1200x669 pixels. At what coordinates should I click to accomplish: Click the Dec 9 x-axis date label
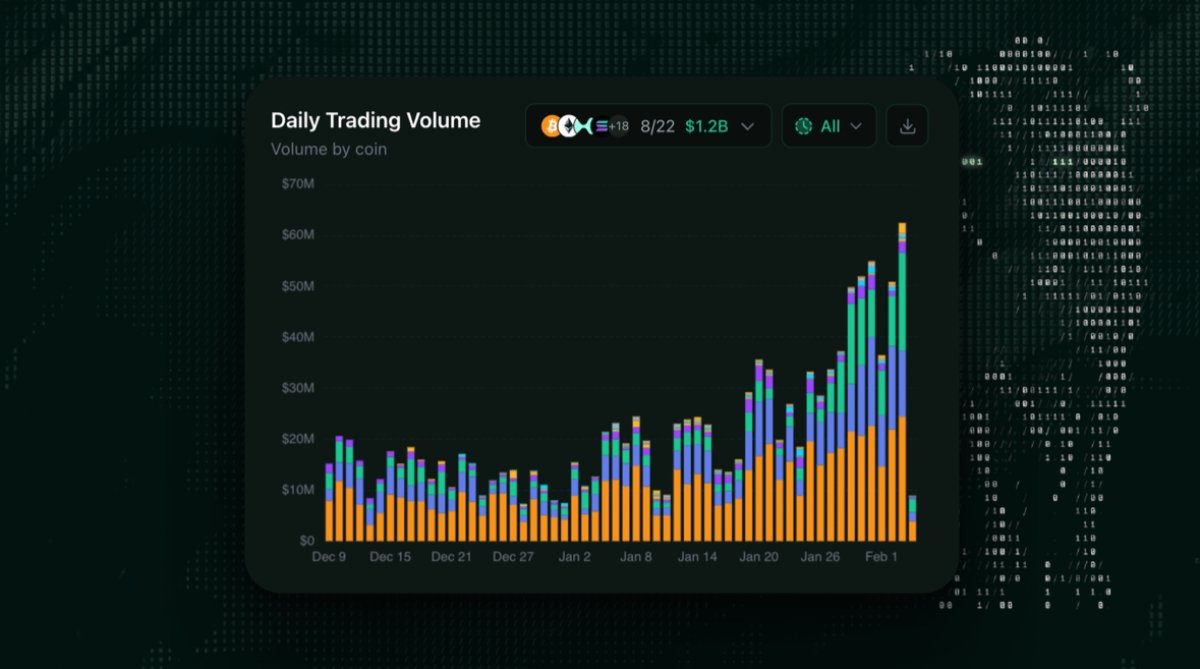(x=329, y=557)
